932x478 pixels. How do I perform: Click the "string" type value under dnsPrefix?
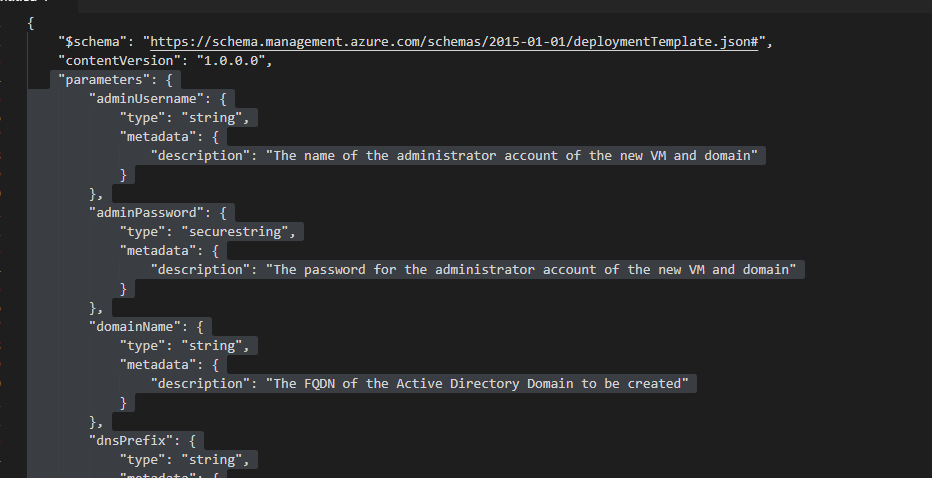(x=210, y=460)
